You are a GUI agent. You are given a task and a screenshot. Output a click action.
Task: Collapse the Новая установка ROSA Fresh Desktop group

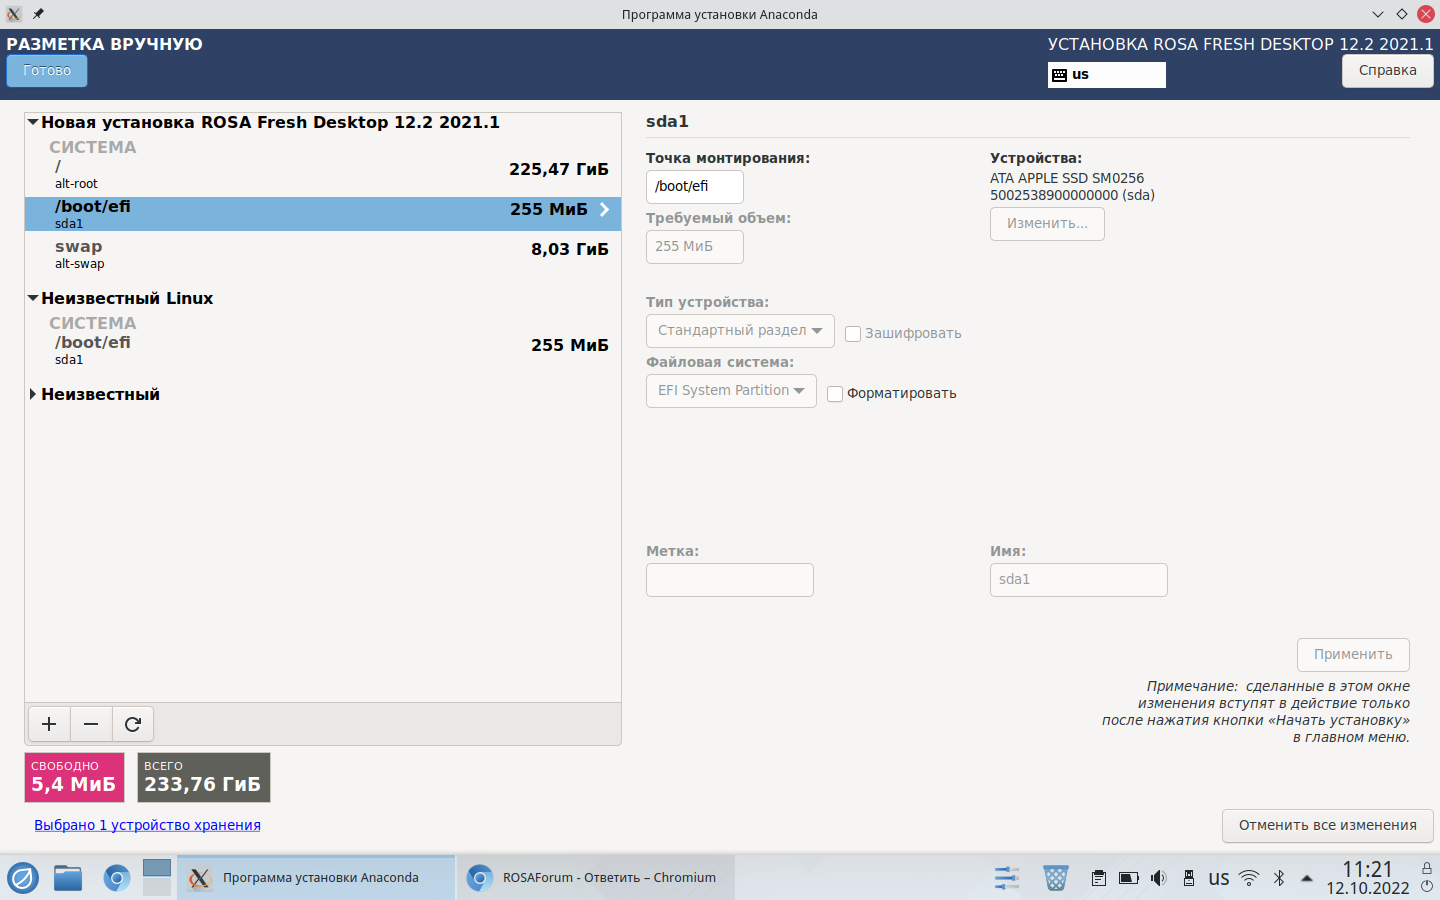(33, 122)
